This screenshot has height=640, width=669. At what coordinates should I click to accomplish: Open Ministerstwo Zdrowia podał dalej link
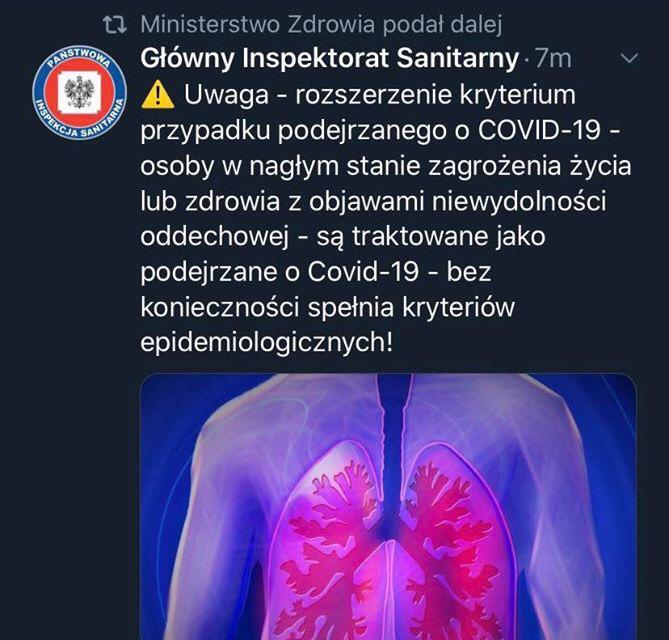[321, 24]
